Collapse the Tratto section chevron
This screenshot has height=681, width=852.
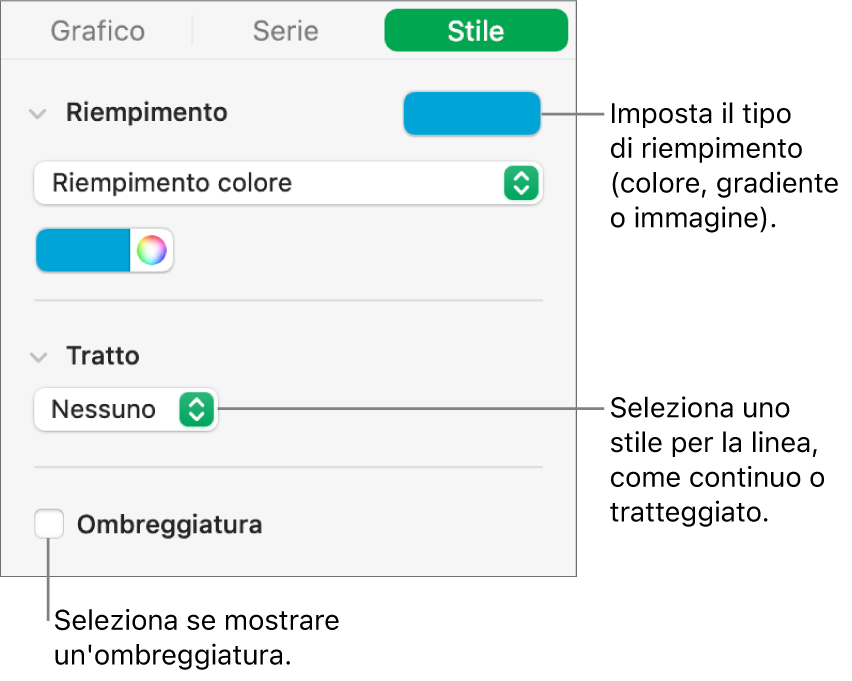pyautogui.click(x=38, y=356)
